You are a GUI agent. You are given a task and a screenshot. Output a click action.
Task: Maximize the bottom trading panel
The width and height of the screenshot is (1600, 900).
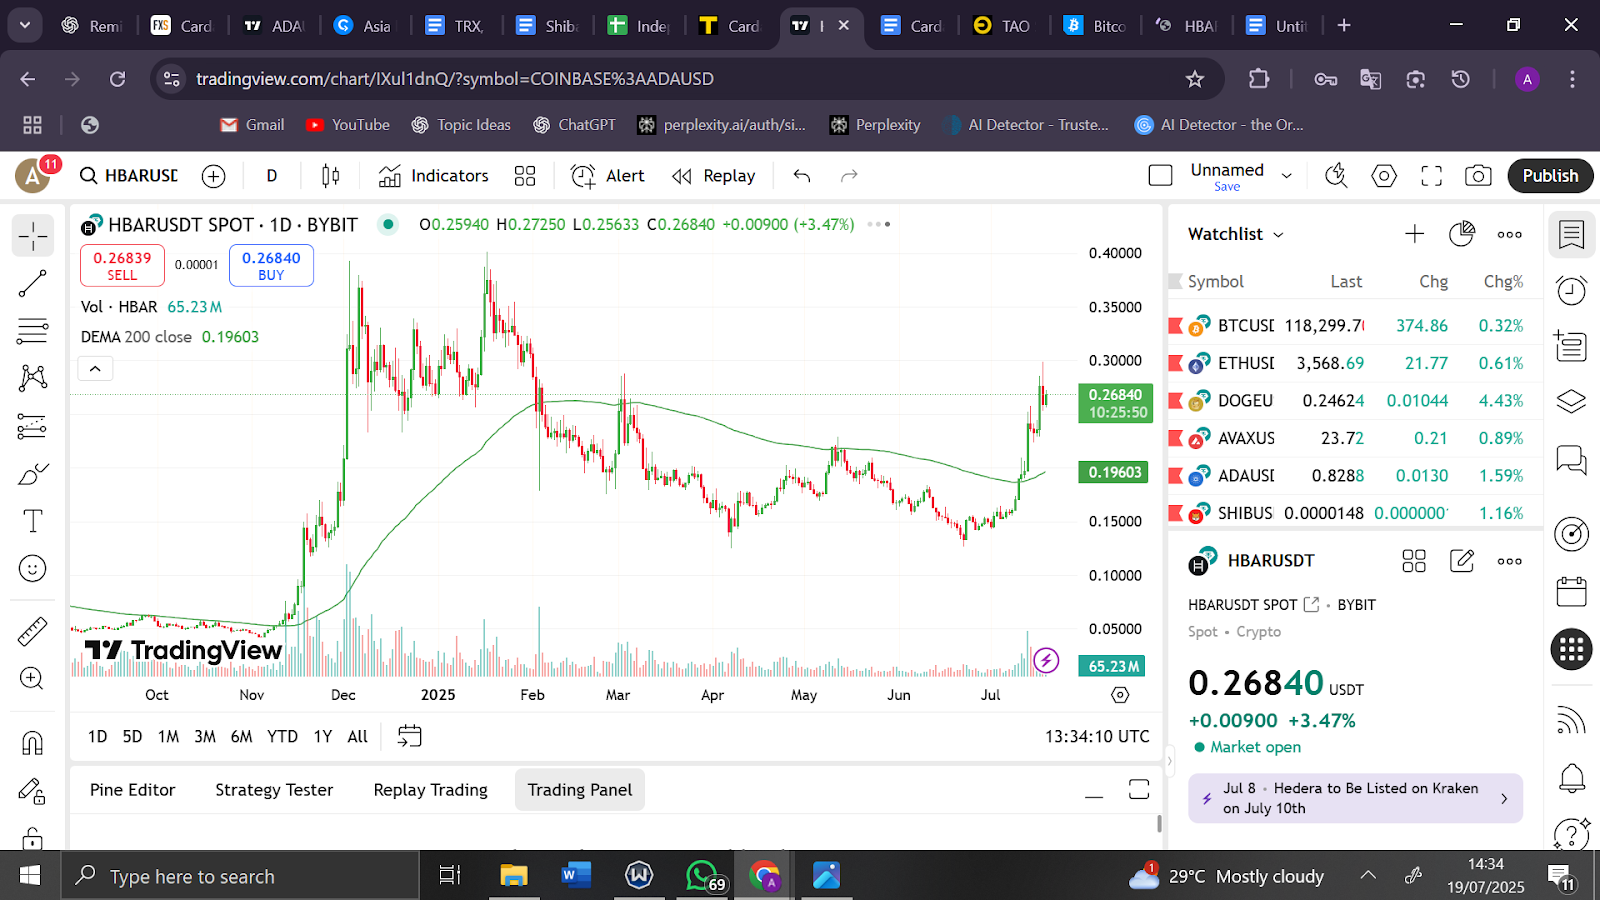pyautogui.click(x=1139, y=790)
